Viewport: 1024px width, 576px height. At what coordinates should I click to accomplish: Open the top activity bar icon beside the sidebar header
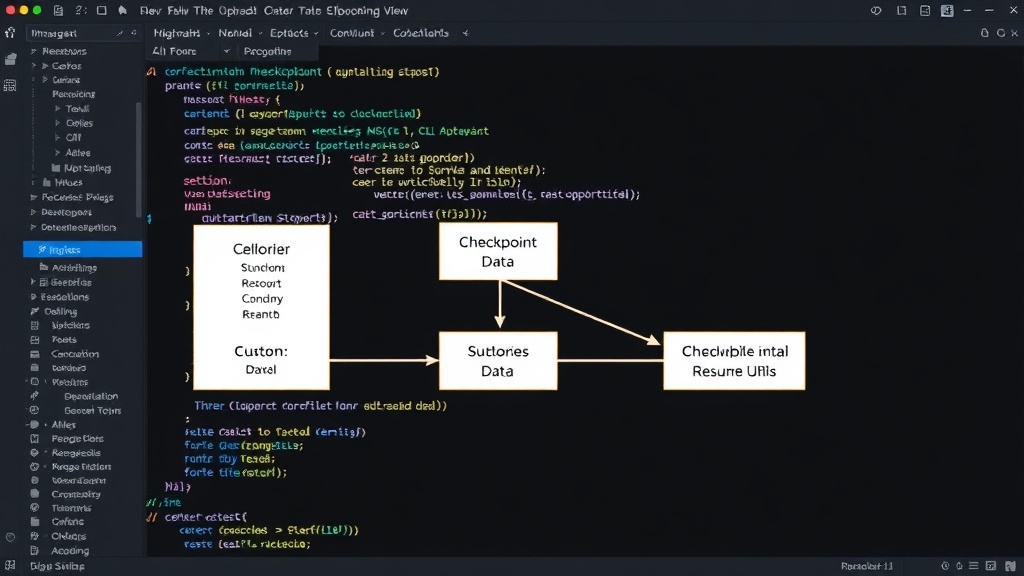click(x=10, y=33)
